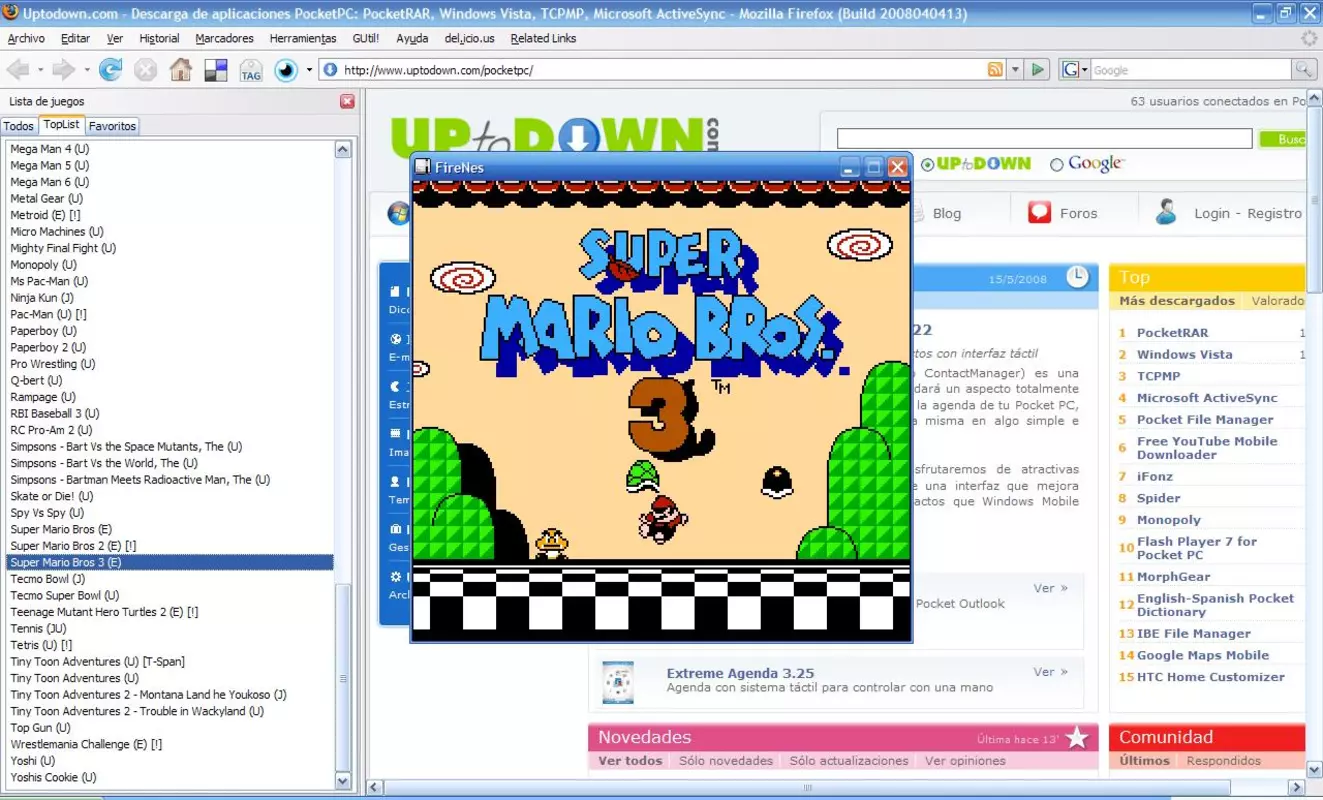Switch to the Todos tab
1323x800 pixels.
tap(19, 126)
